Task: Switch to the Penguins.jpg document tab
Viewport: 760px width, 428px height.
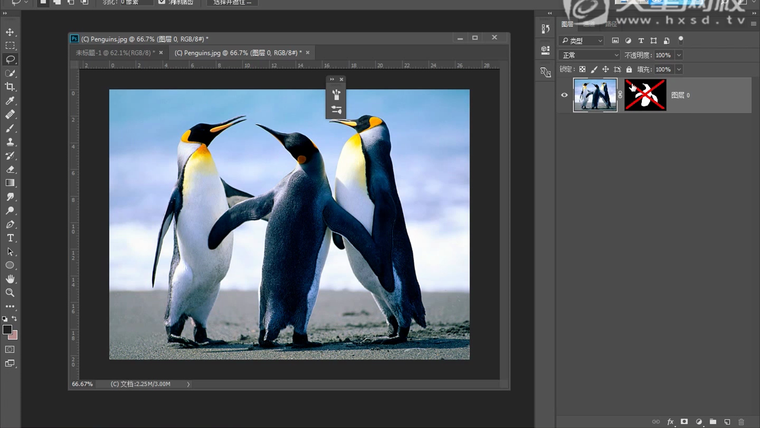Action: 236,52
